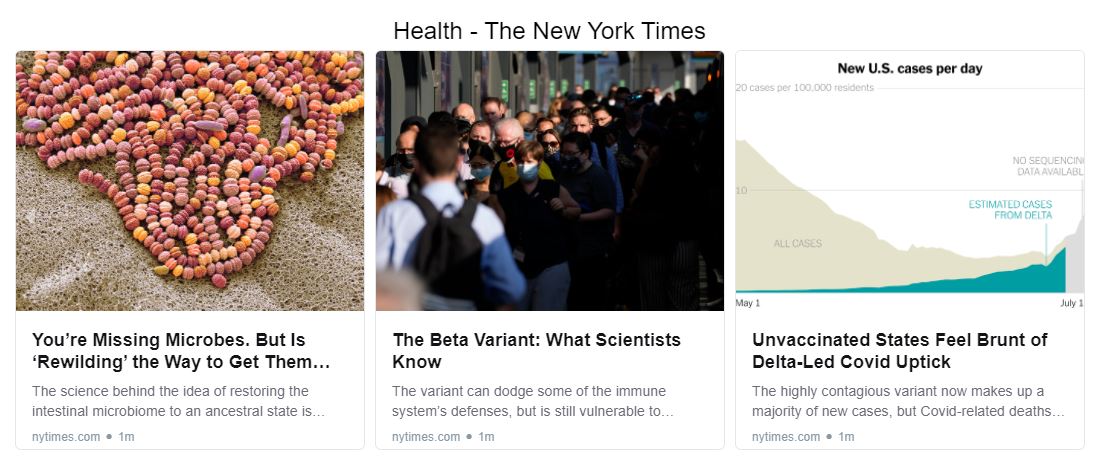The image size is (1097, 465).
Task: Click the 1m timestamp on Beta Variant card
Action: (x=487, y=437)
